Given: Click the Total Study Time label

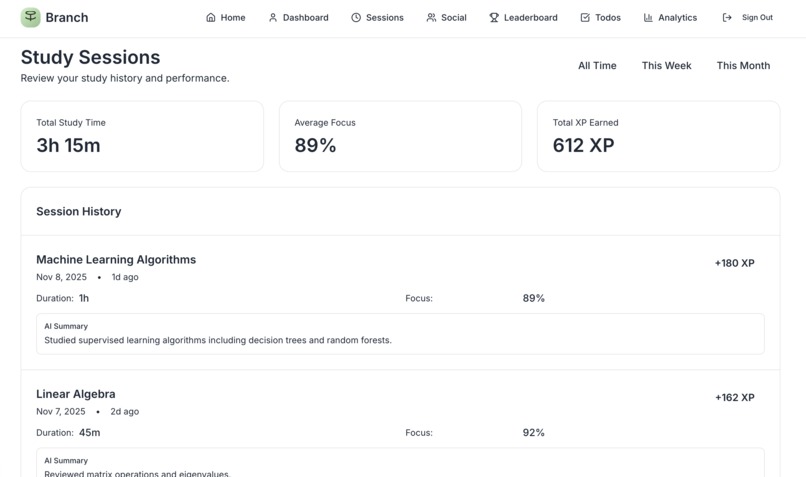Looking at the screenshot, I should point(71,123).
